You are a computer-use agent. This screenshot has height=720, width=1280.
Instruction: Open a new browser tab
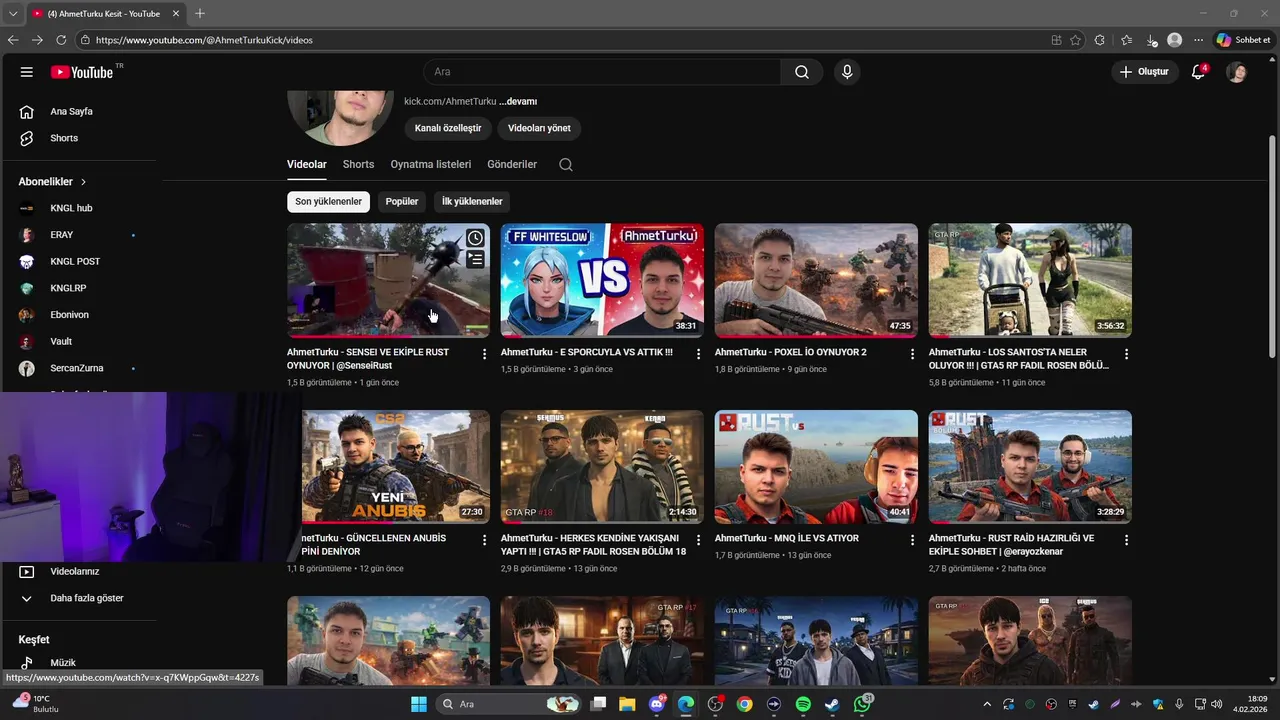pyautogui.click(x=199, y=14)
